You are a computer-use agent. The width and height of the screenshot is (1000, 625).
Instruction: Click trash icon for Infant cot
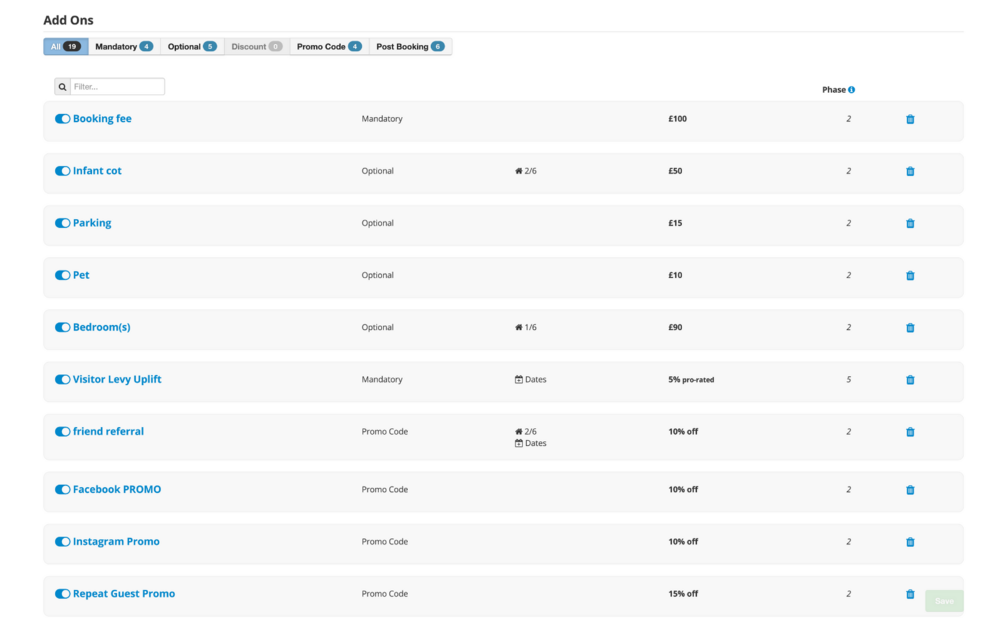[910, 171]
